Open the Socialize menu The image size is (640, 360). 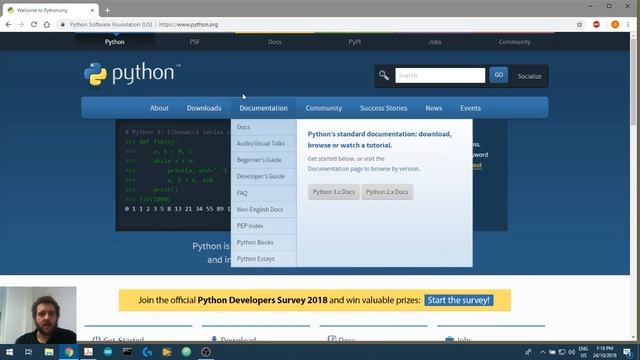529,76
